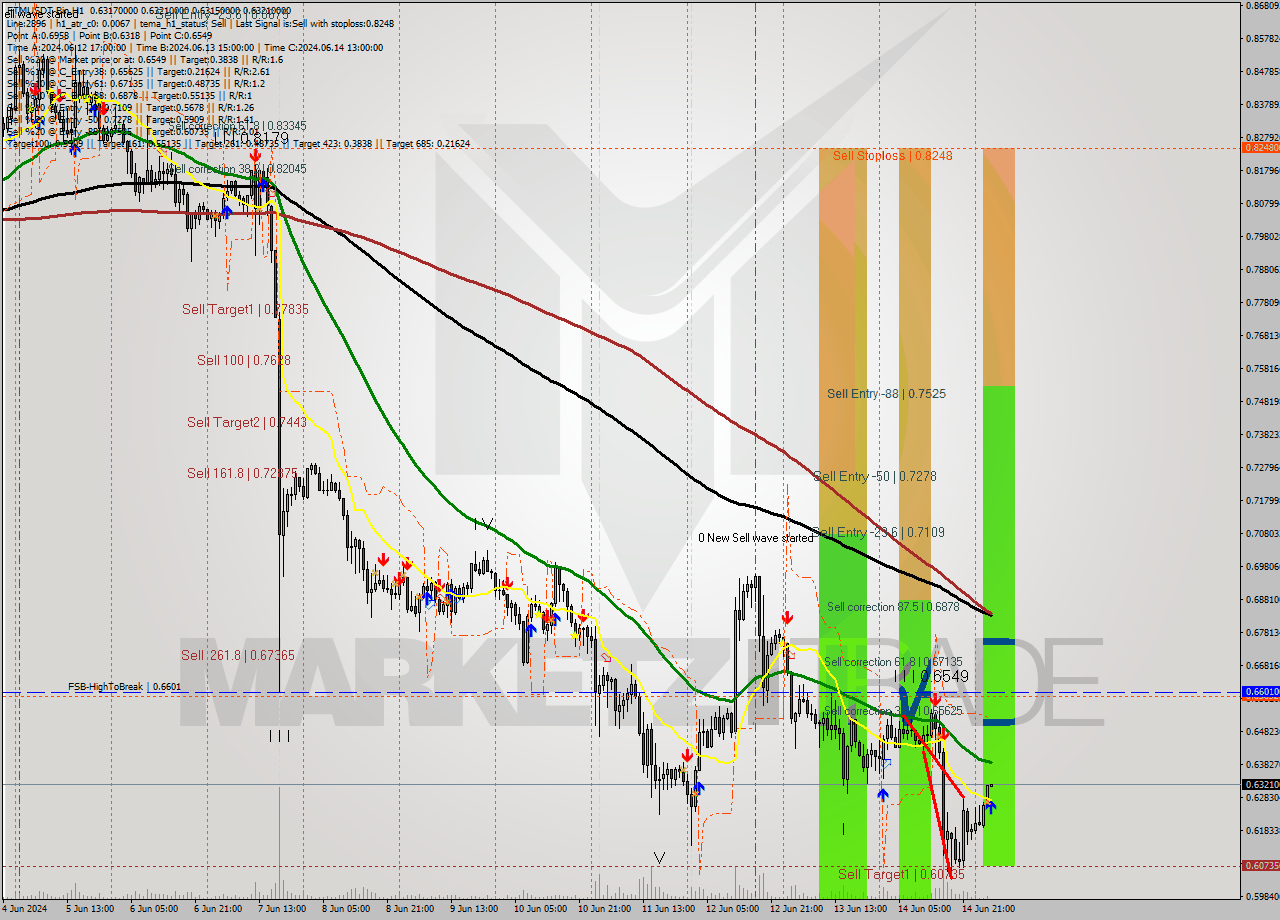Click the 'Target 423: 0.3838' text
Screen dimensions: 1280x920
point(333,144)
